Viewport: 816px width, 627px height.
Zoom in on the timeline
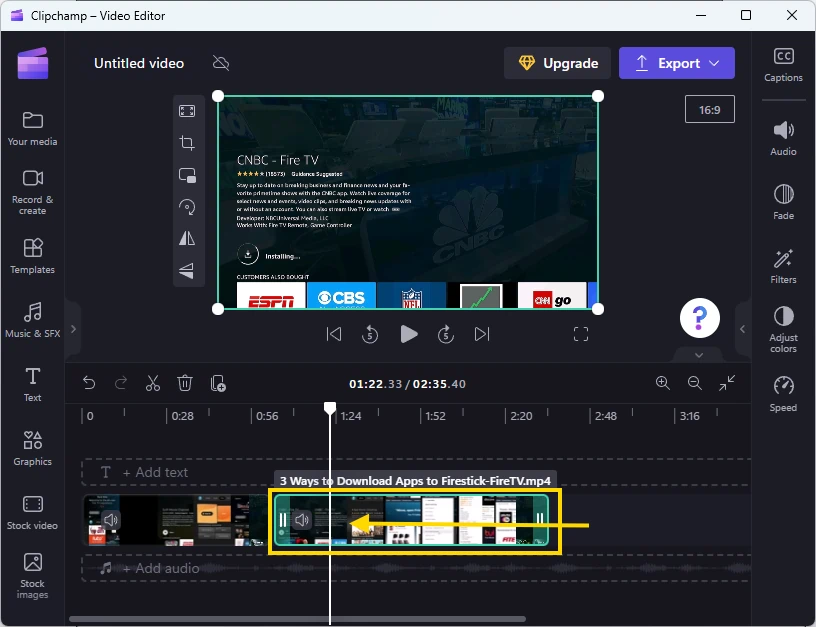coord(662,383)
